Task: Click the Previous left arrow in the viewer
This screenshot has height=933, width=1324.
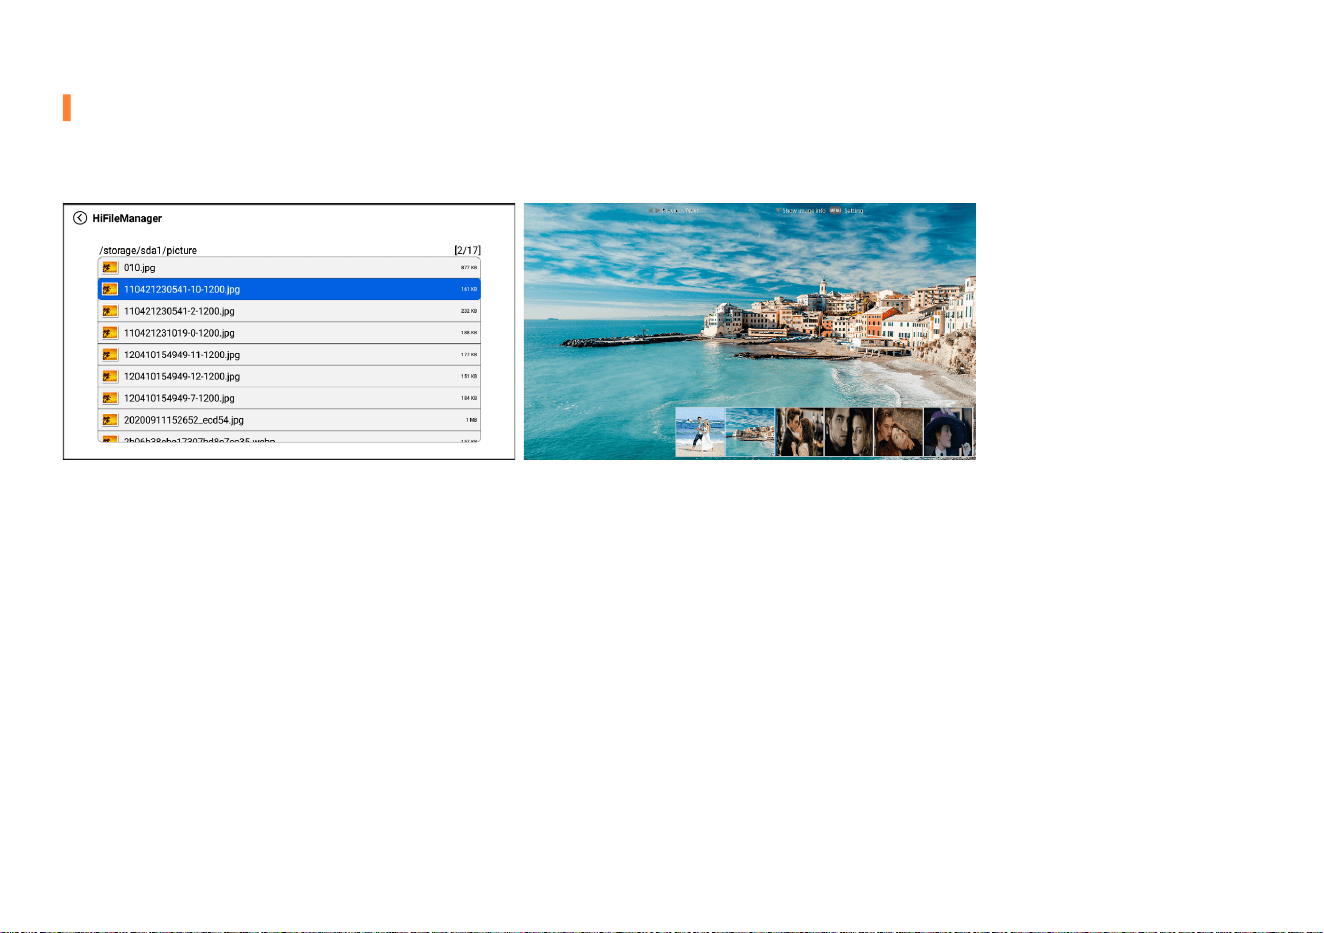Action: (x=651, y=211)
